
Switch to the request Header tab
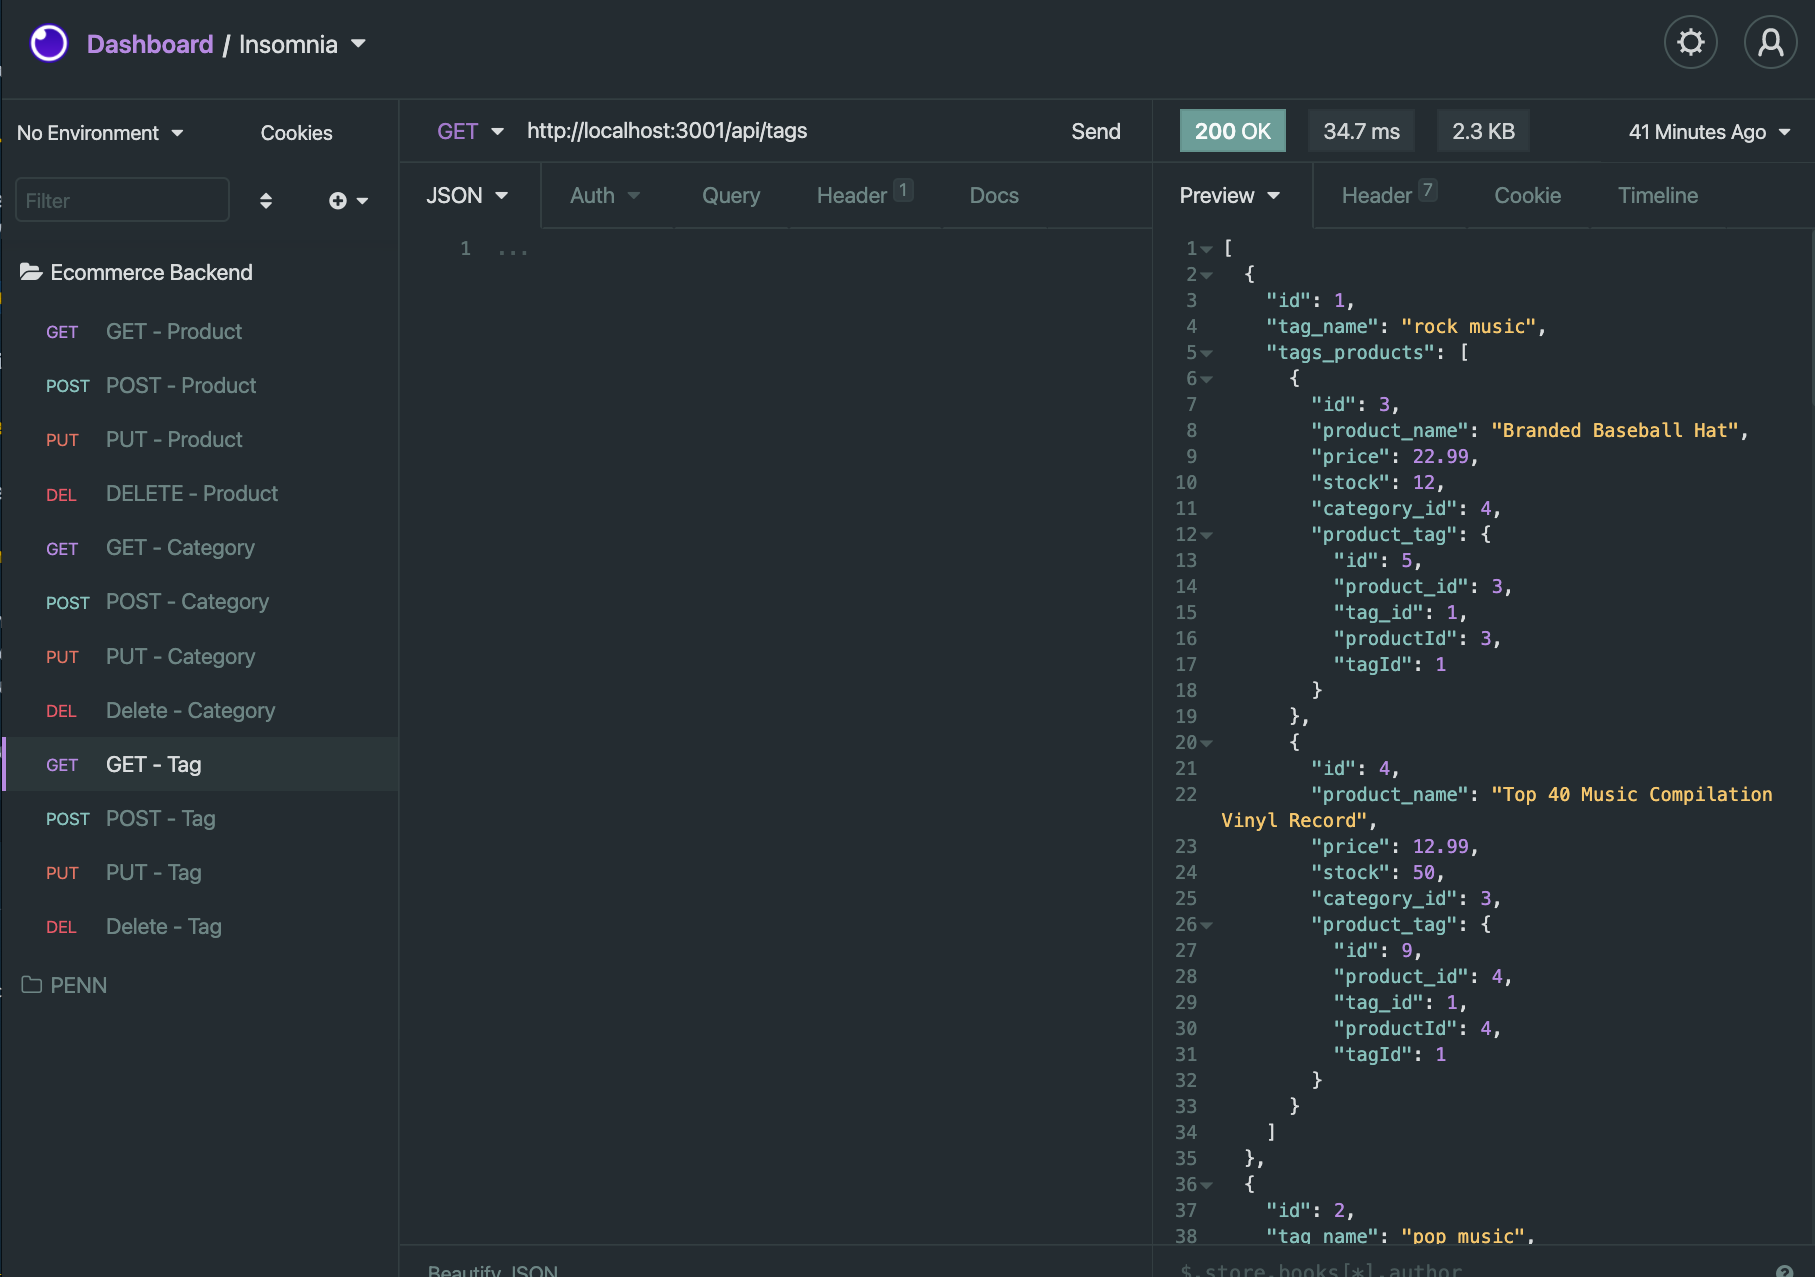tap(864, 196)
